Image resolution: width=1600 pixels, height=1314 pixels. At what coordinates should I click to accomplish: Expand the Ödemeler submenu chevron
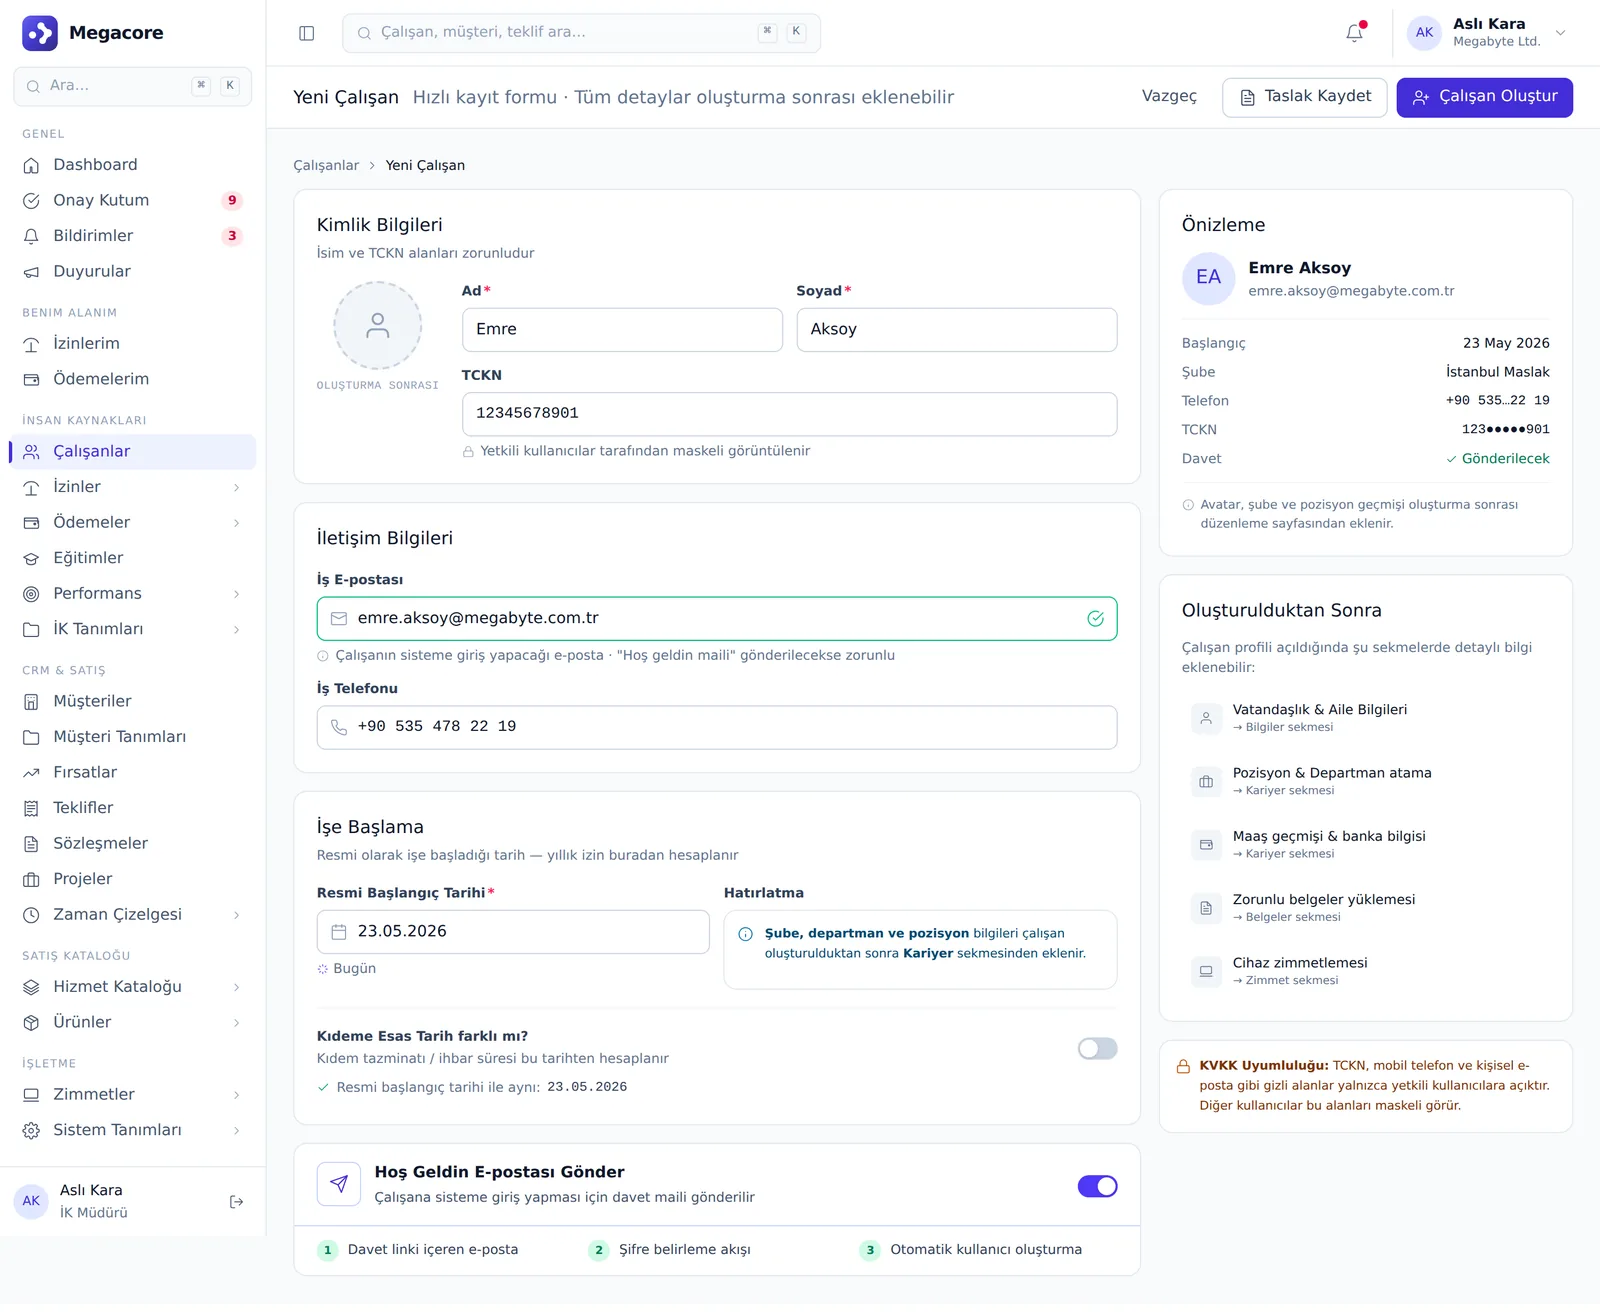pyautogui.click(x=236, y=523)
